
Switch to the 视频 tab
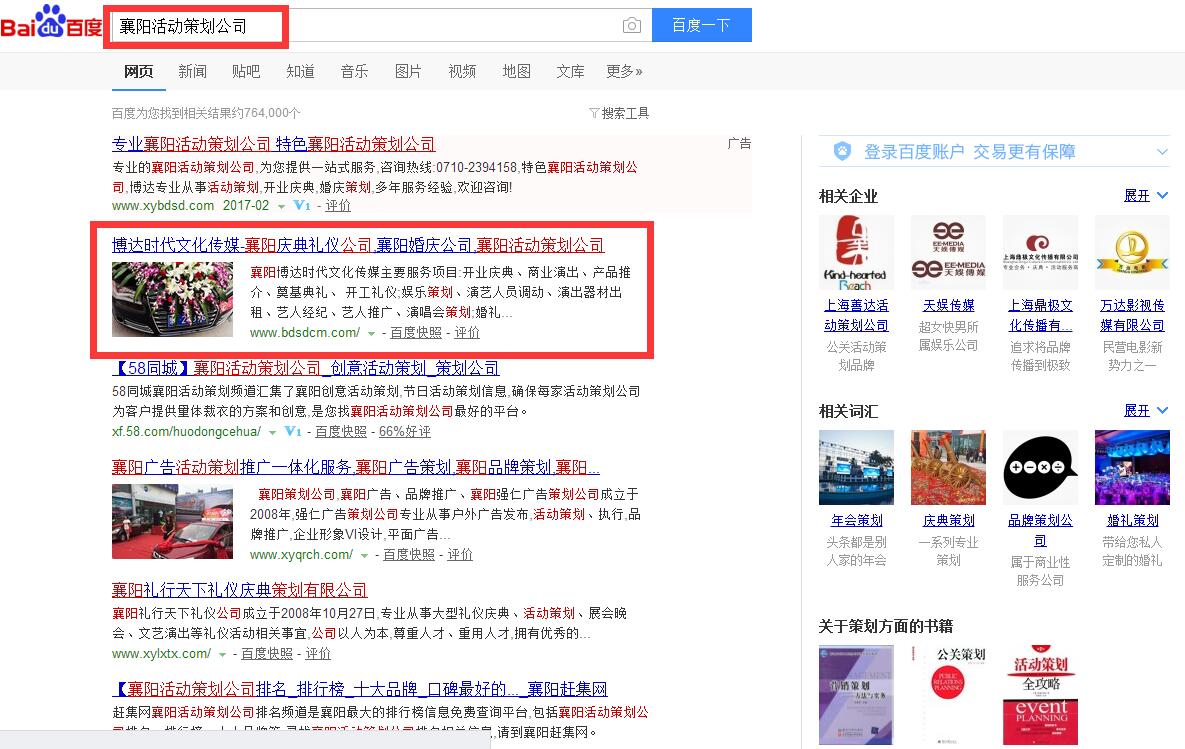(462, 71)
